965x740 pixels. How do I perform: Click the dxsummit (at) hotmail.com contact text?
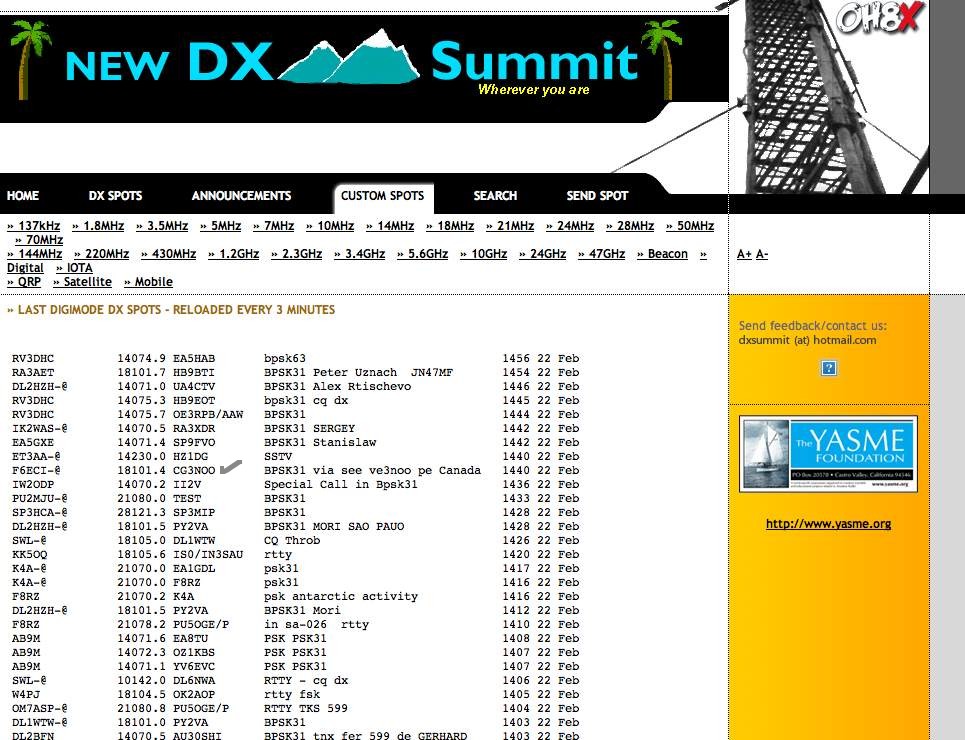(x=807, y=340)
